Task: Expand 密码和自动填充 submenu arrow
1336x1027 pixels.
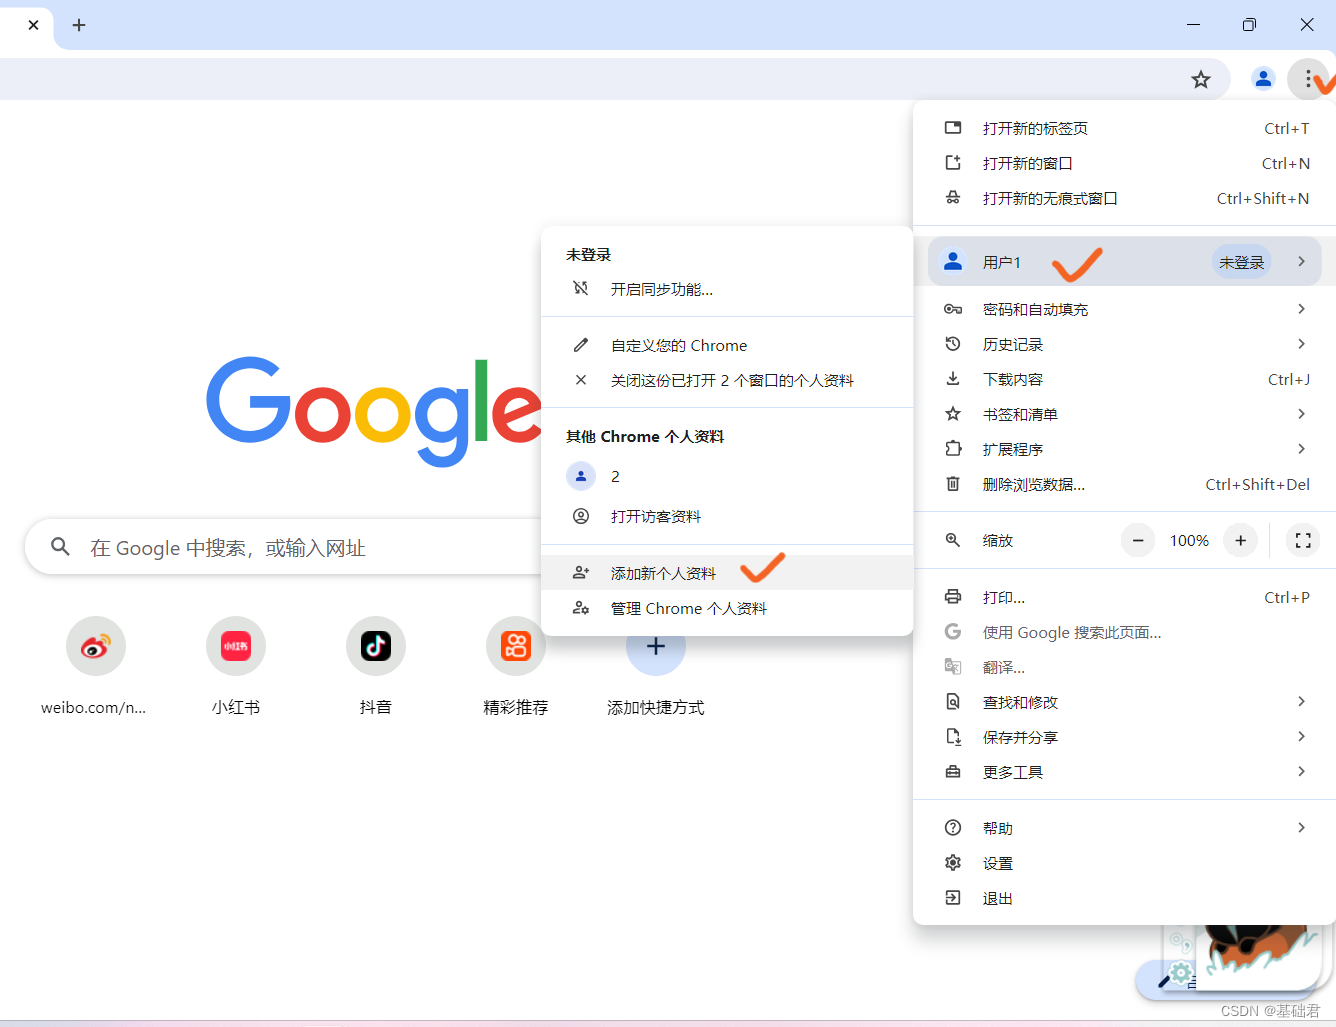Action: tap(1301, 308)
